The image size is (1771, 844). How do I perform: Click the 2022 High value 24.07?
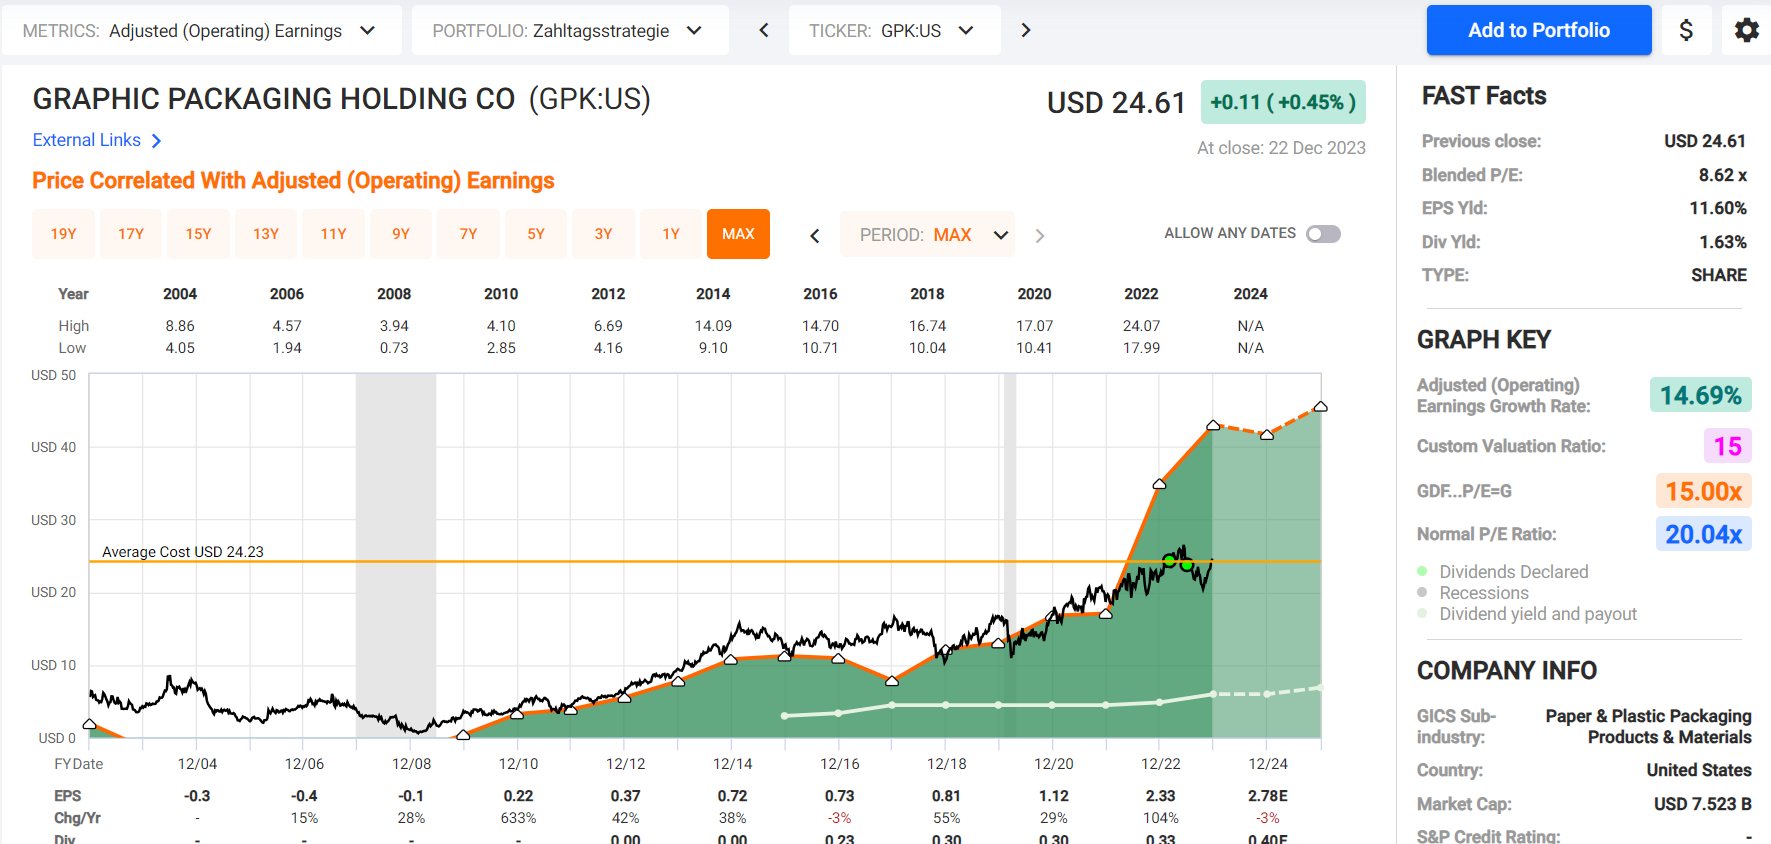(x=1141, y=326)
